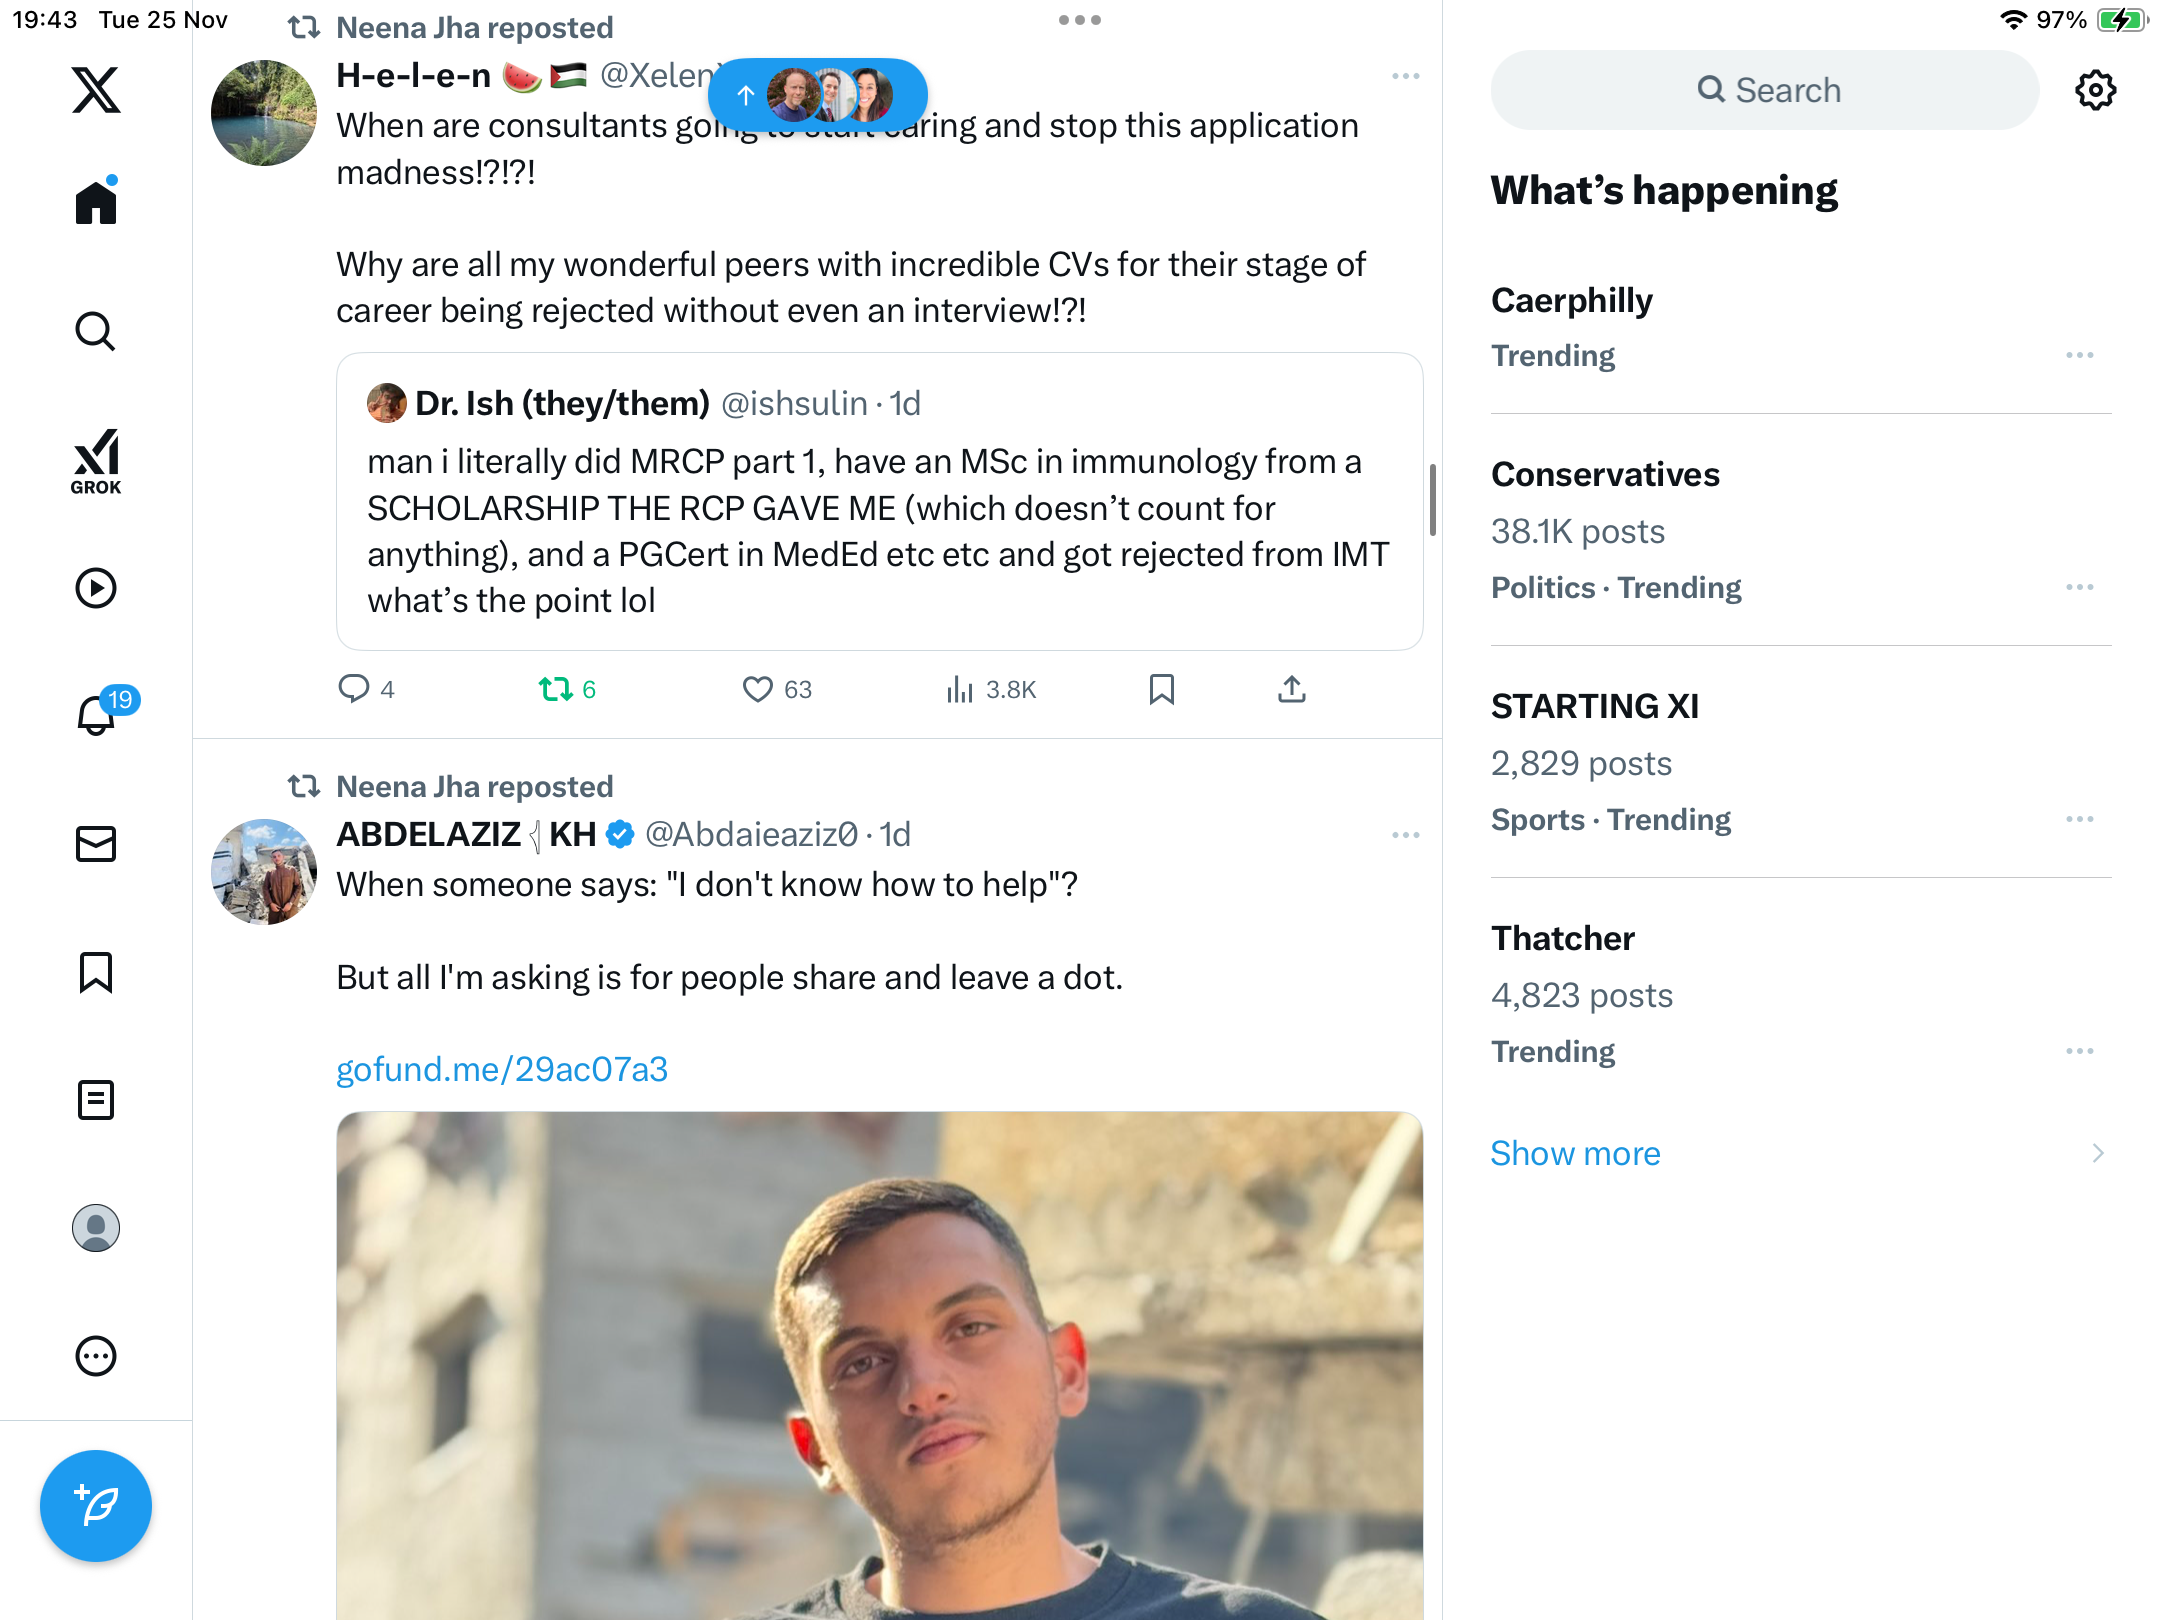Share H-e-l-e-n's post via share icon

point(1291,689)
